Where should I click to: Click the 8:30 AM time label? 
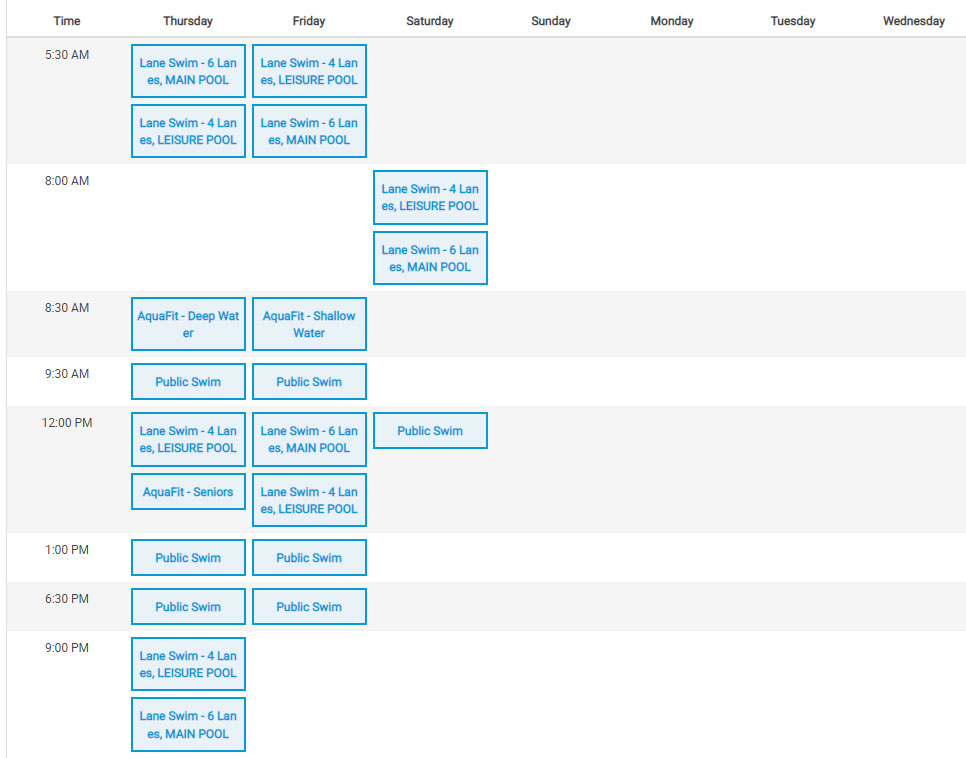(67, 308)
